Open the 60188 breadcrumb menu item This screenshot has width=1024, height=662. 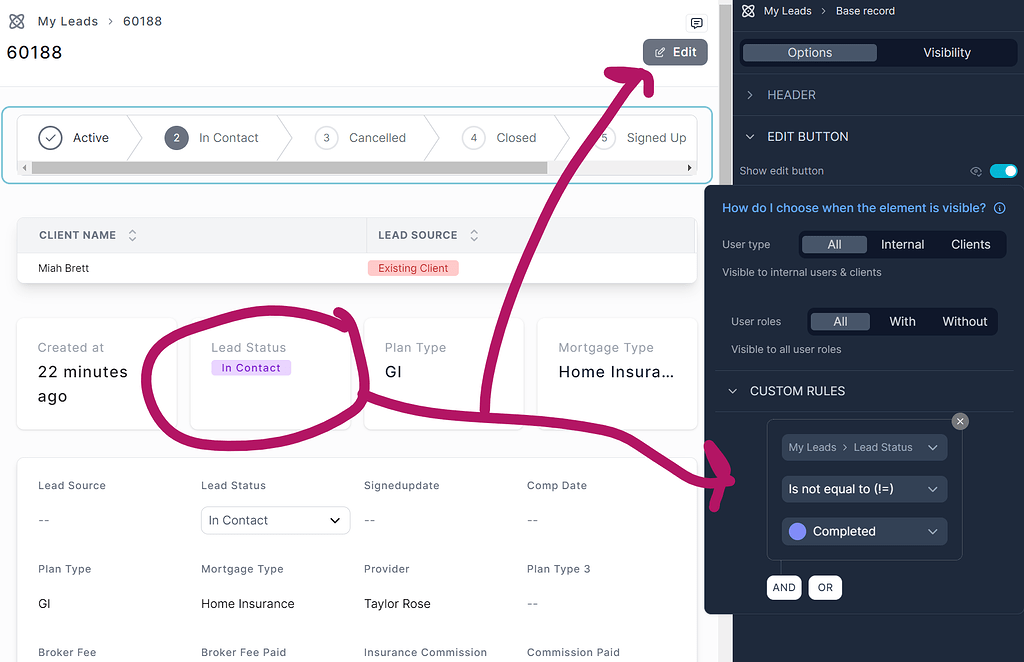(x=142, y=20)
